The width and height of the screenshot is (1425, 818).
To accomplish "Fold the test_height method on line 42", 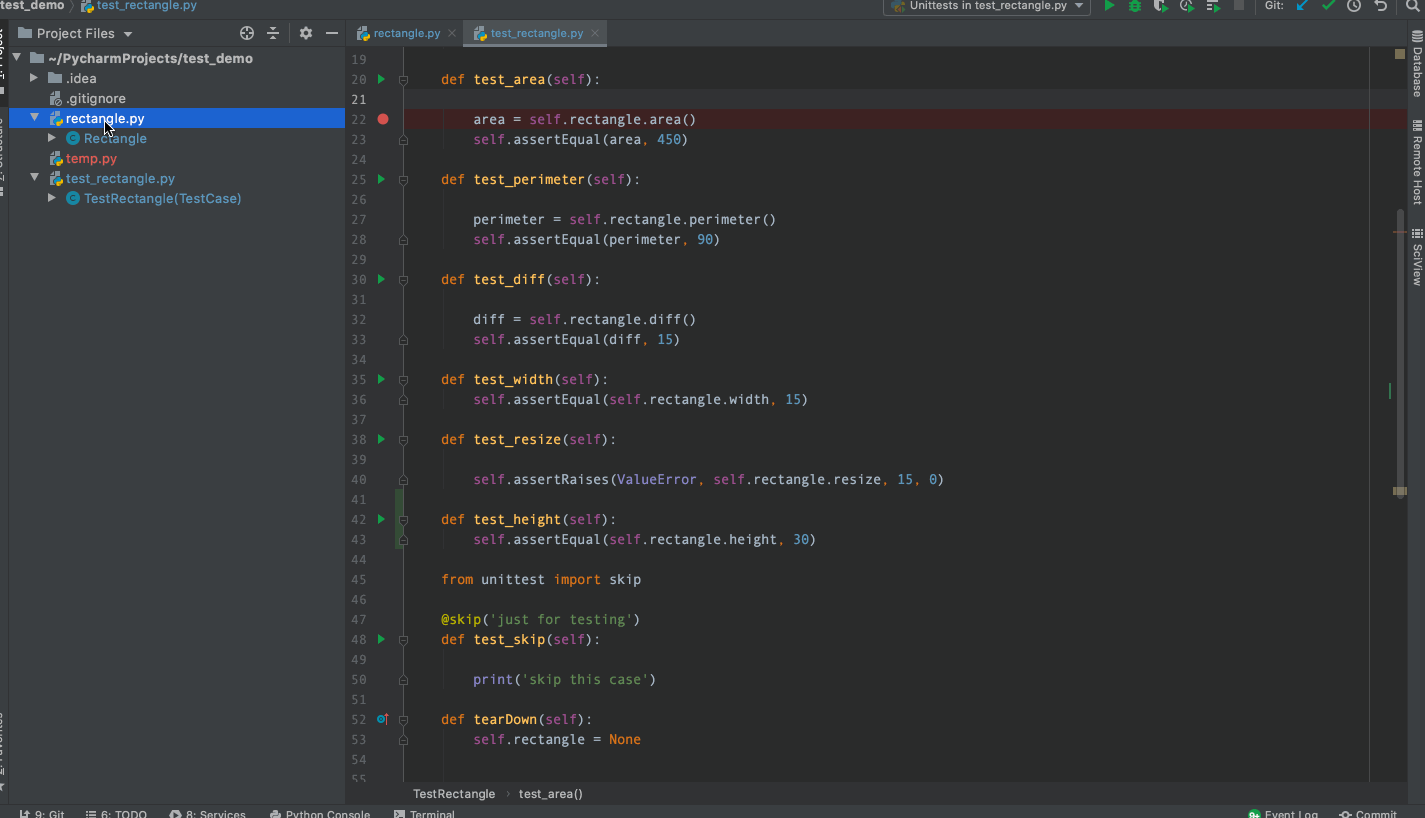I will (x=403, y=519).
